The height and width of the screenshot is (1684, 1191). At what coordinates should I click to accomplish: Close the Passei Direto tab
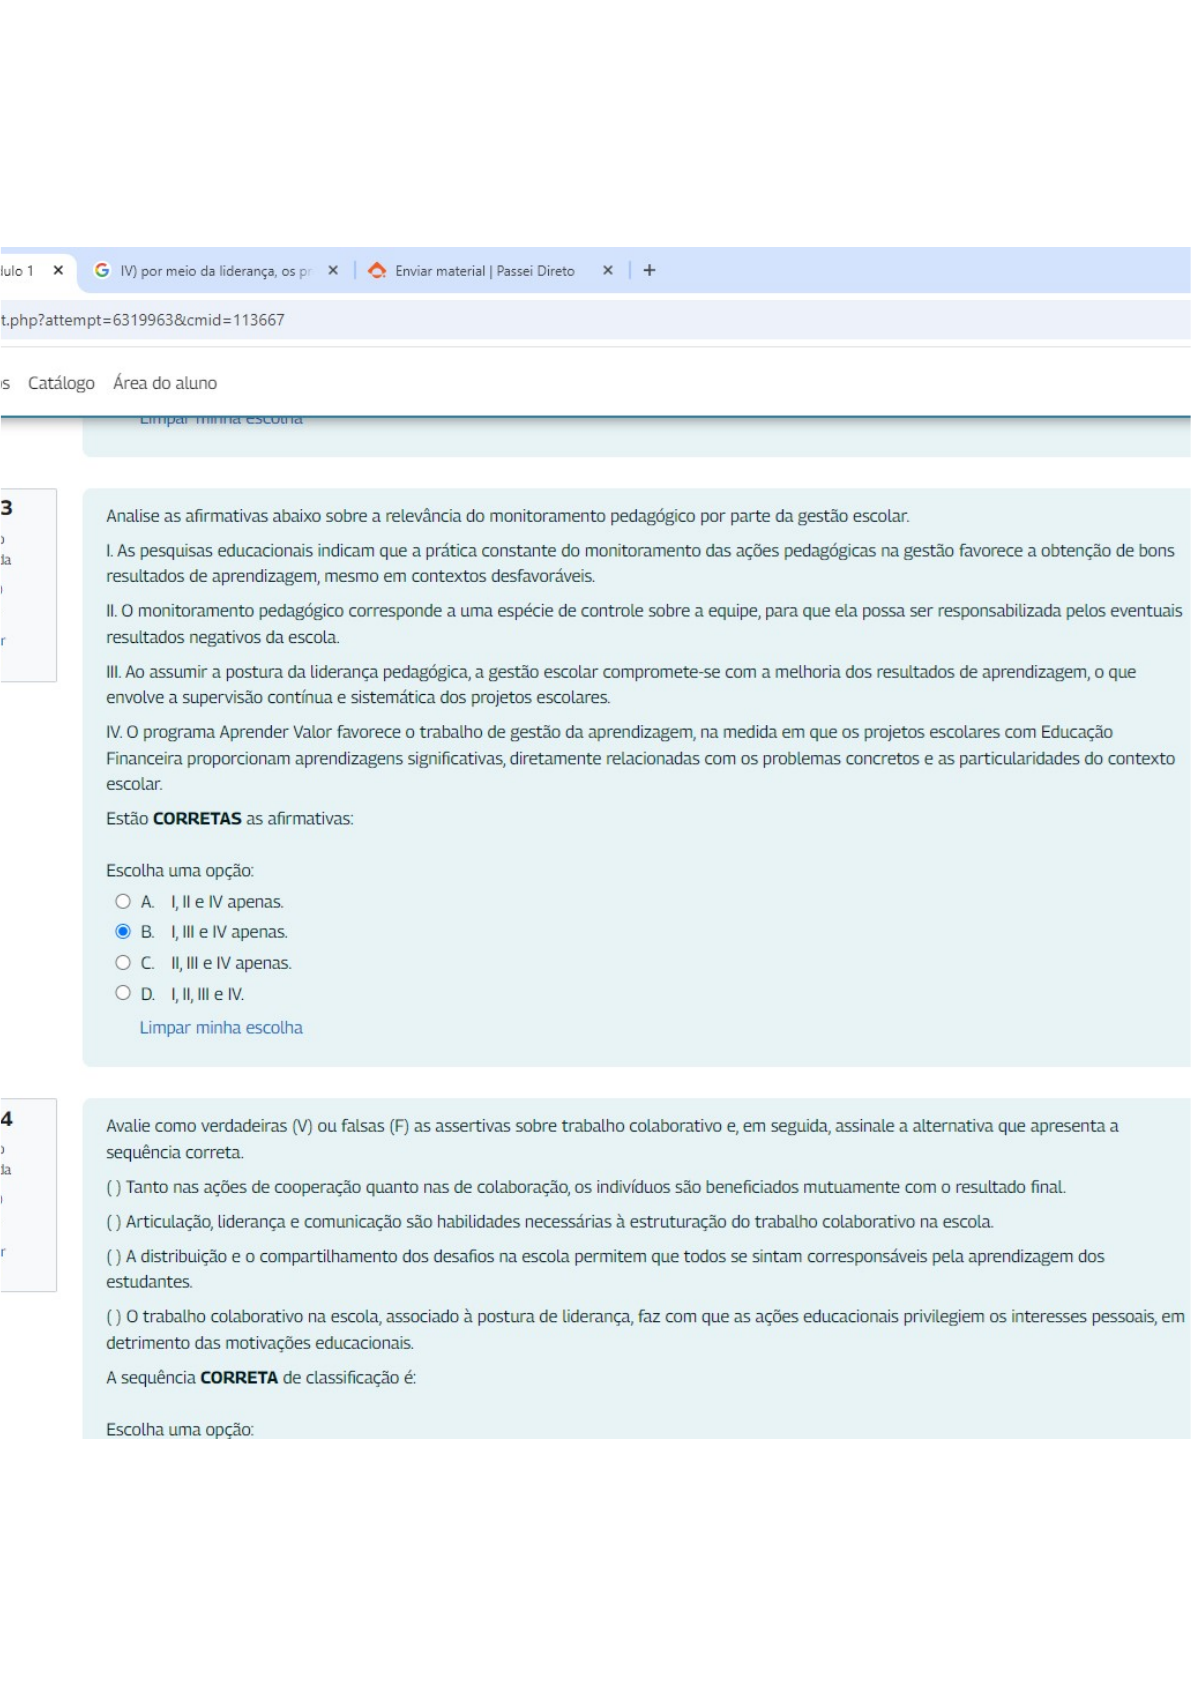[607, 270]
